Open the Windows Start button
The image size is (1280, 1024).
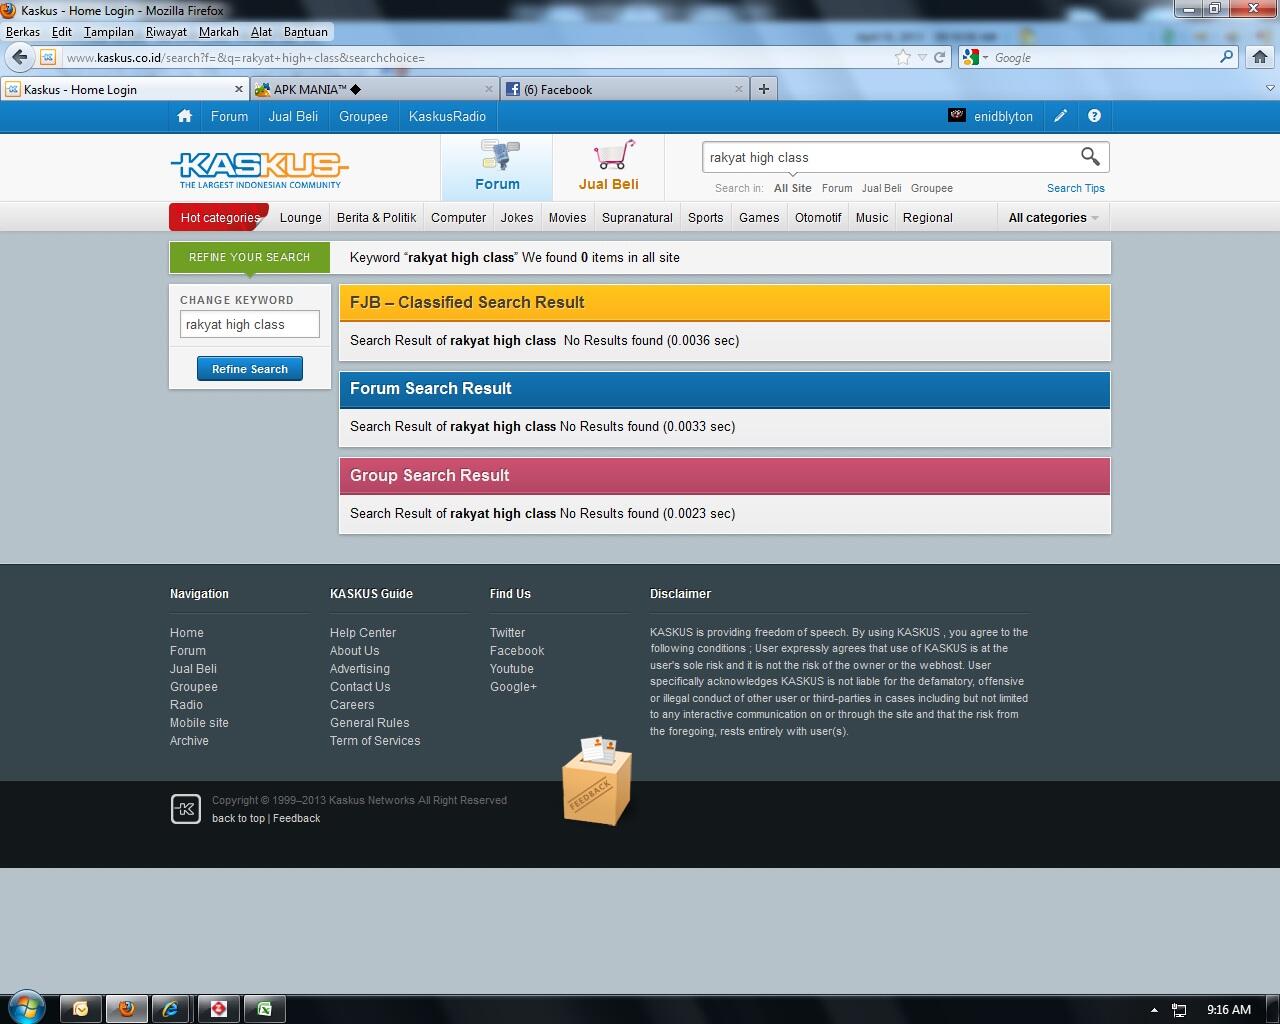tap(26, 1008)
